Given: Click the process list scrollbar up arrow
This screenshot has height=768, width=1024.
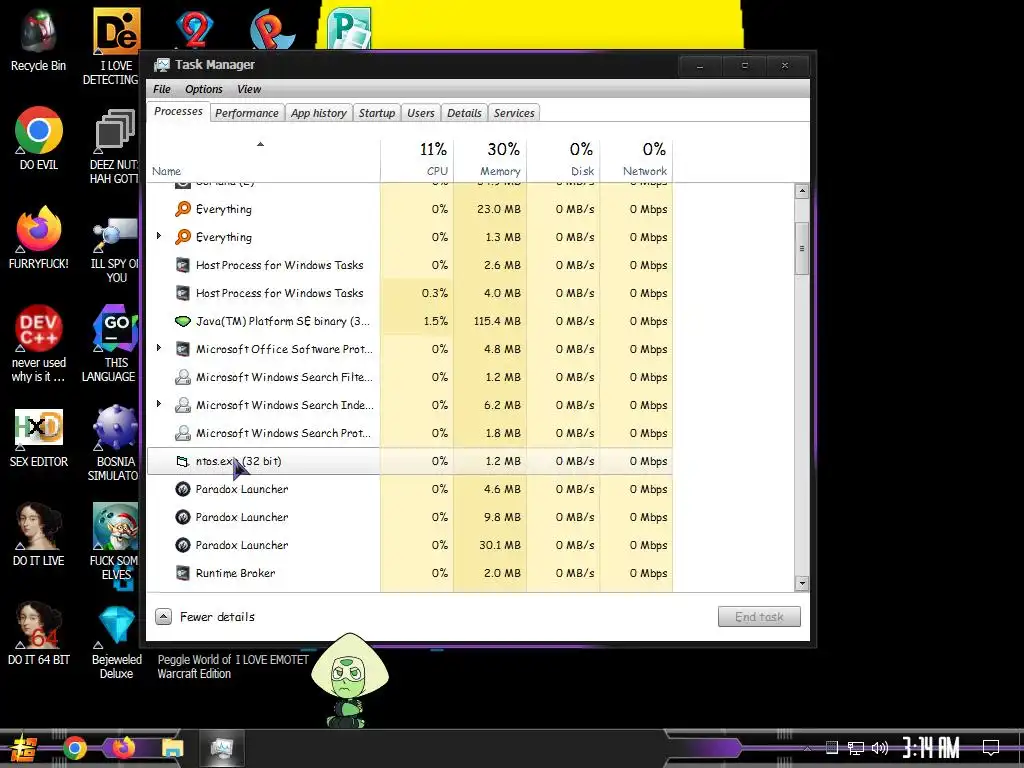Looking at the screenshot, I should coord(802,191).
